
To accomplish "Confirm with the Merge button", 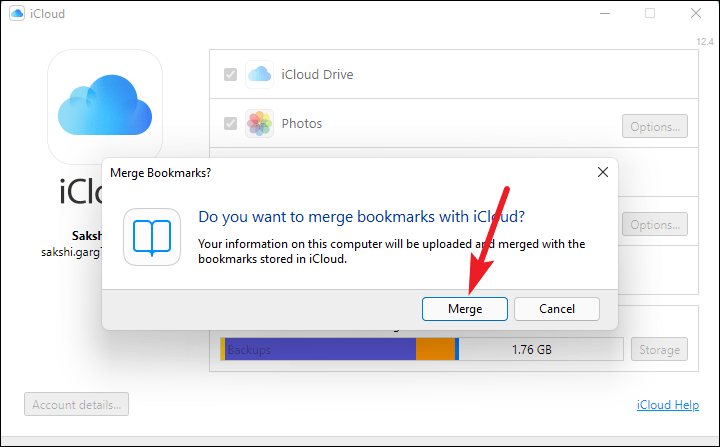I will [465, 309].
